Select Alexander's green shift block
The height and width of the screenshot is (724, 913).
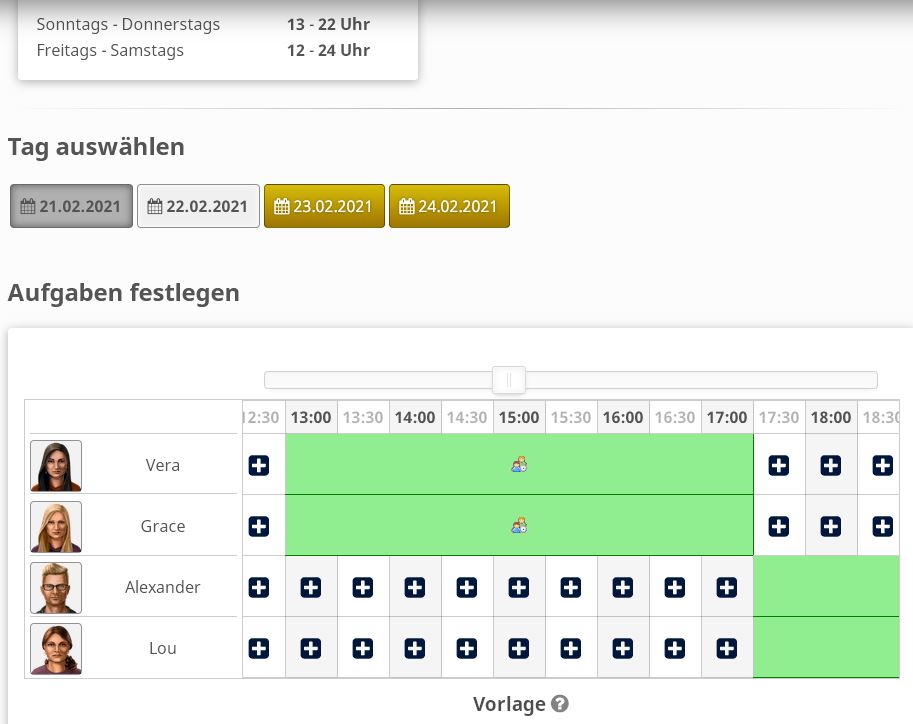pyautogui.click(x=826, y=587)
